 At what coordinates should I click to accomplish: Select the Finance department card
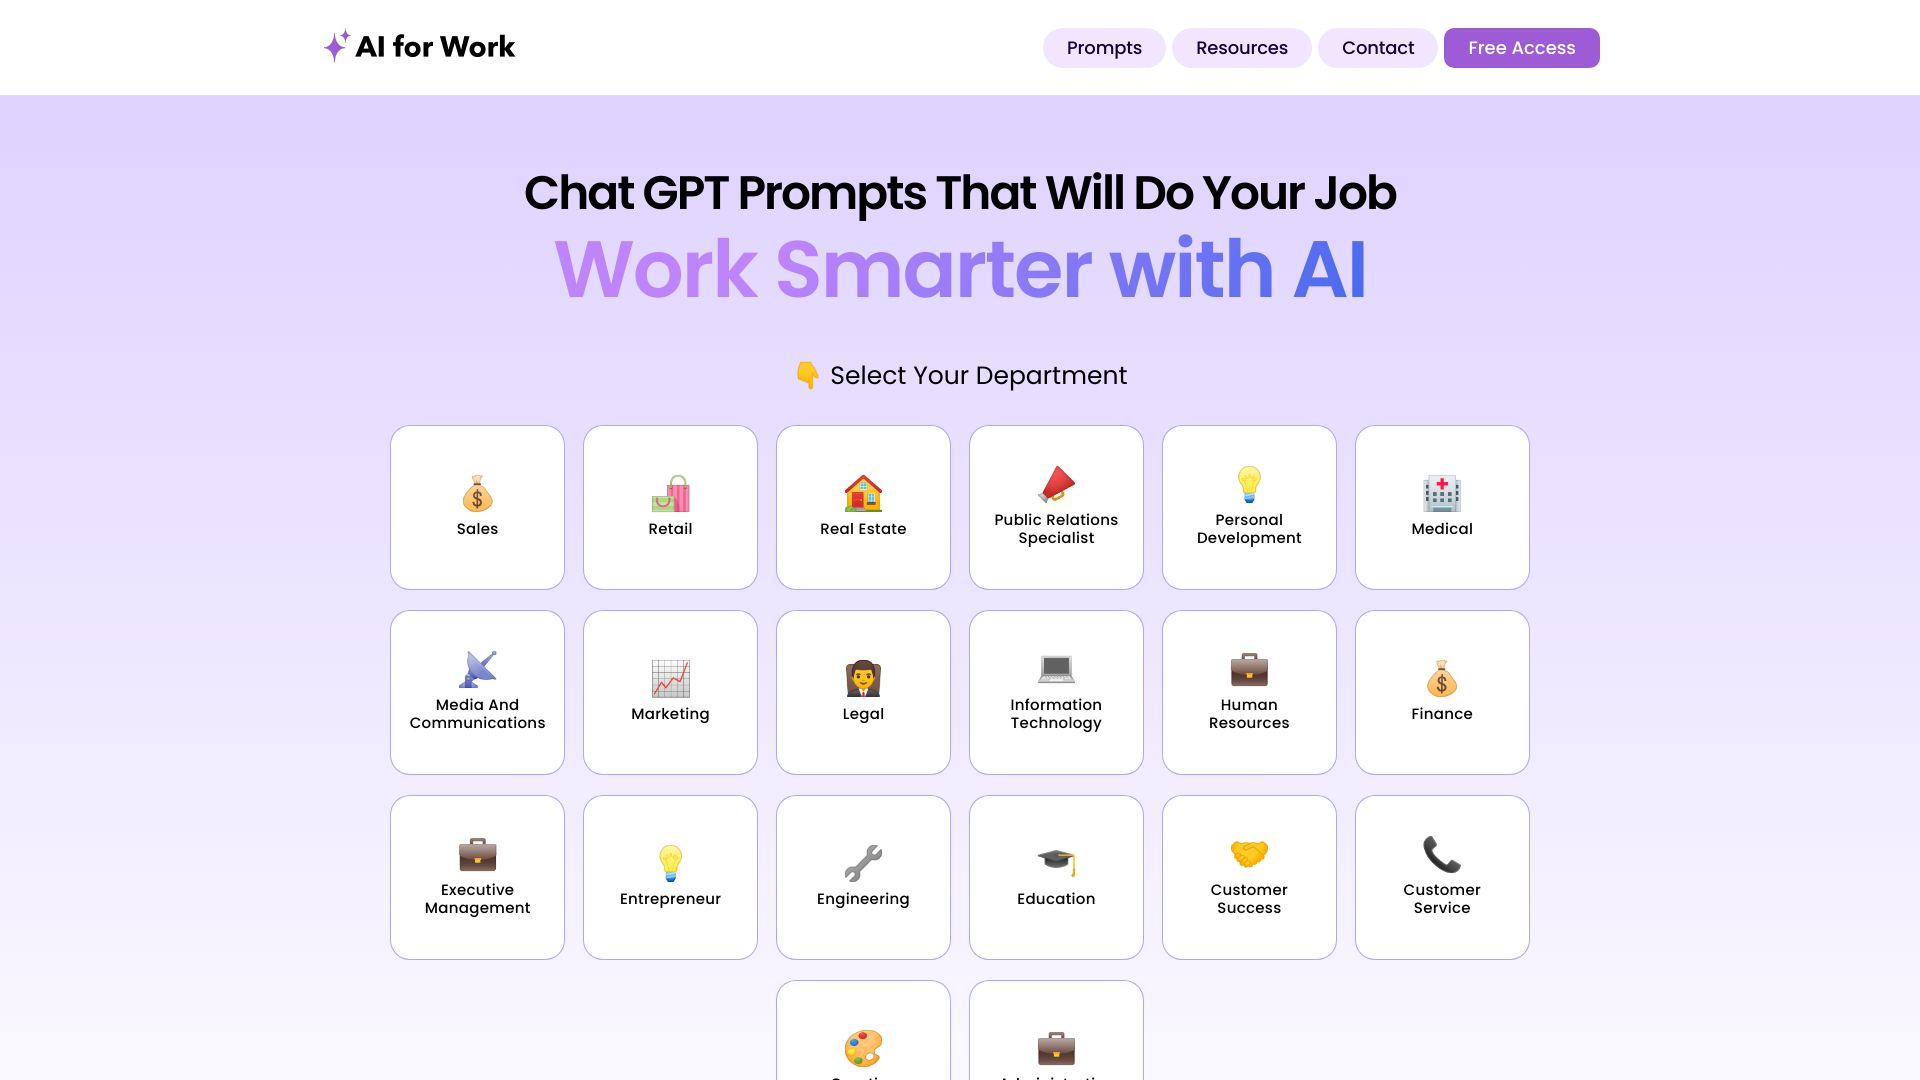click(1441, 691)
